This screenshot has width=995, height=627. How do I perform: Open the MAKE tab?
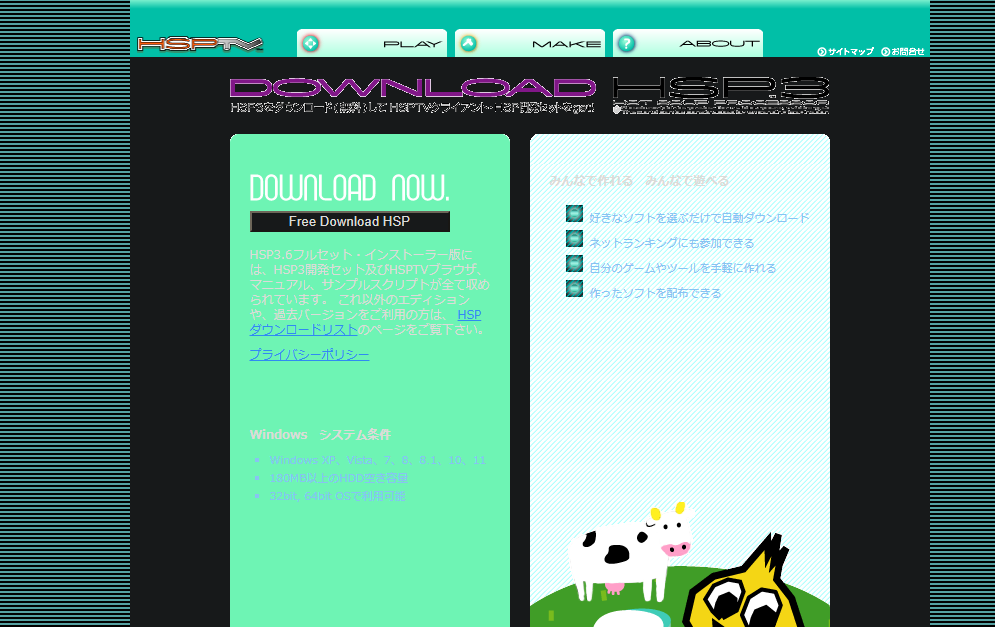pyautogui.click(x=530, y=43)
